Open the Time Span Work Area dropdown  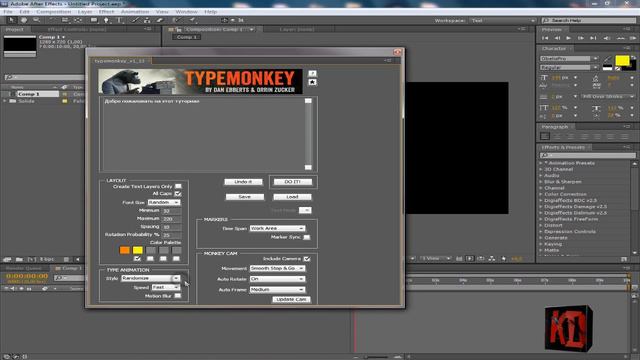click(277, 229)
